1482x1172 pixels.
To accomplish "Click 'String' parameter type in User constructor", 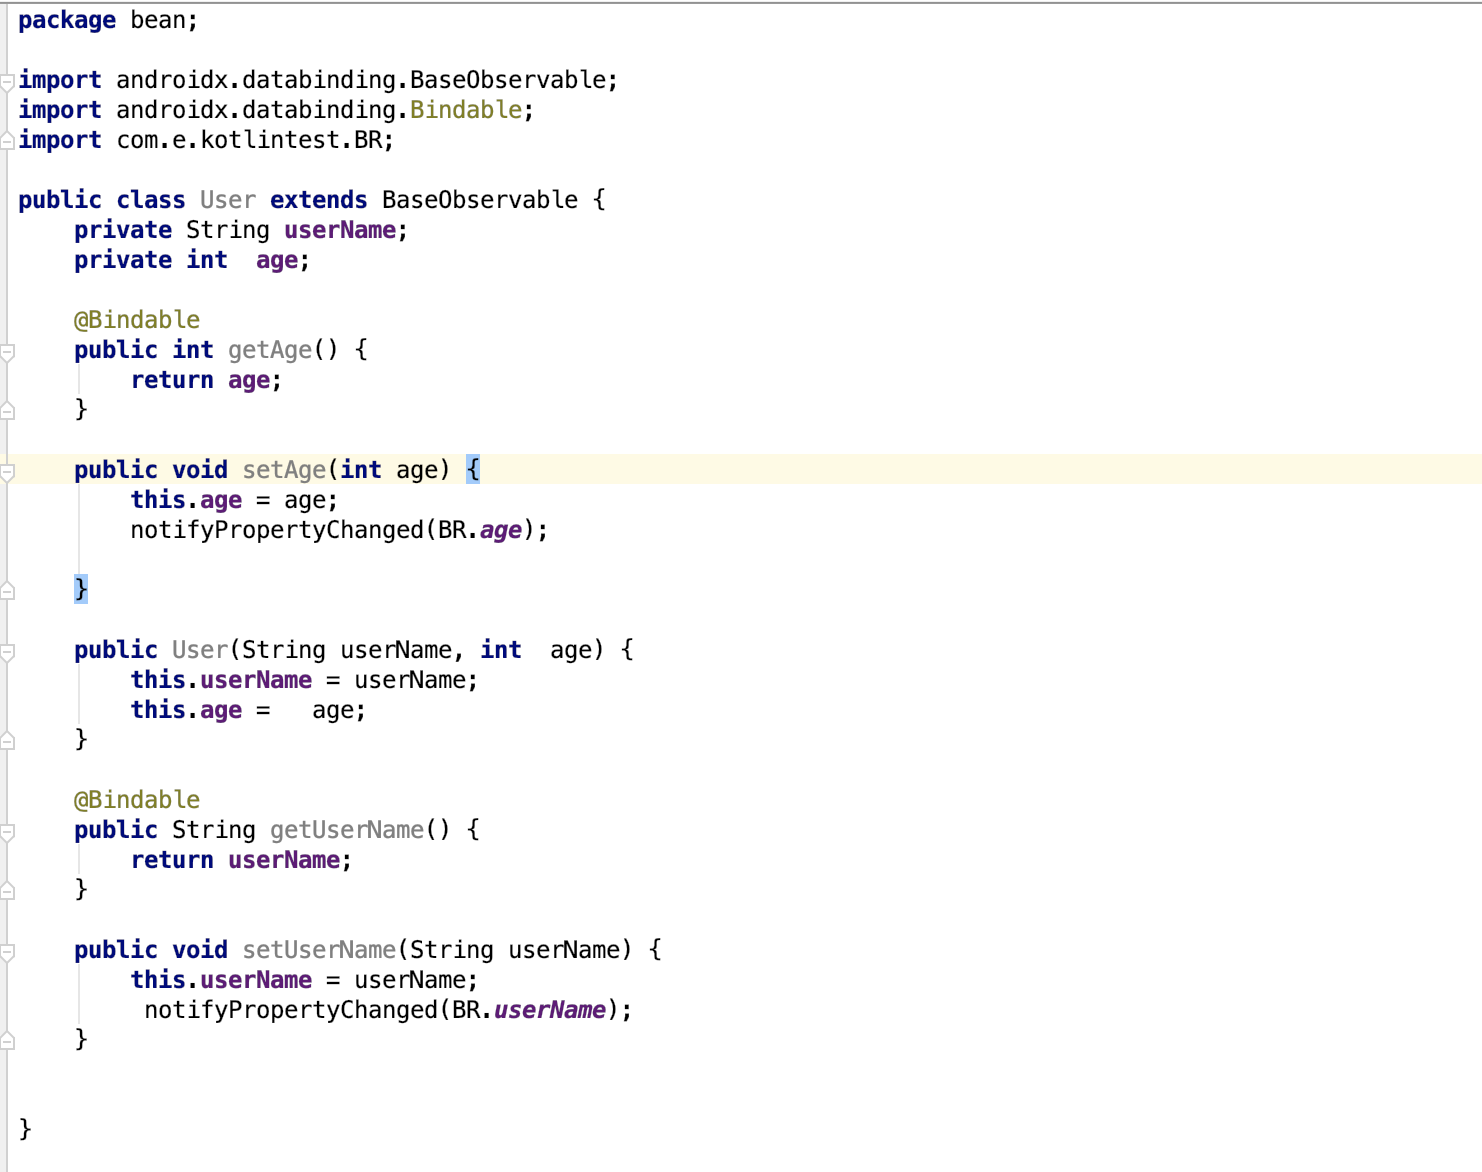I will 284,650.
